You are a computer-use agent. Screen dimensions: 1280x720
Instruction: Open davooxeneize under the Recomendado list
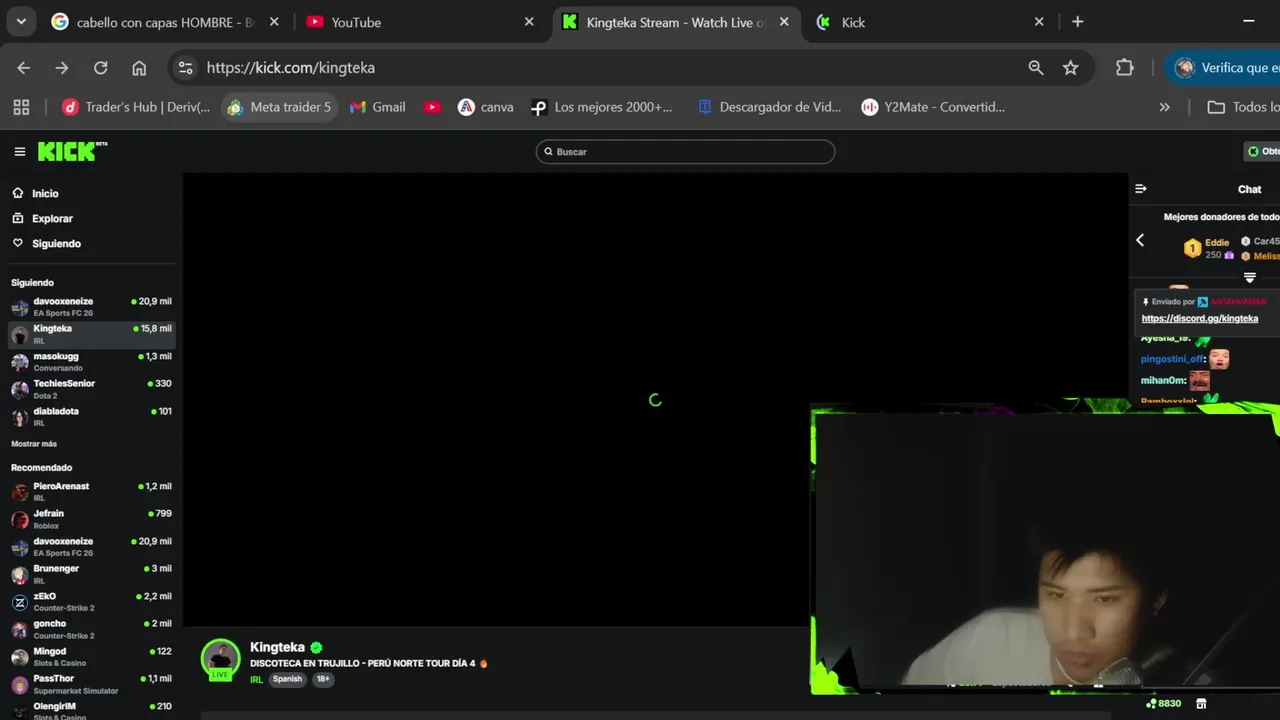pos(91,547)
